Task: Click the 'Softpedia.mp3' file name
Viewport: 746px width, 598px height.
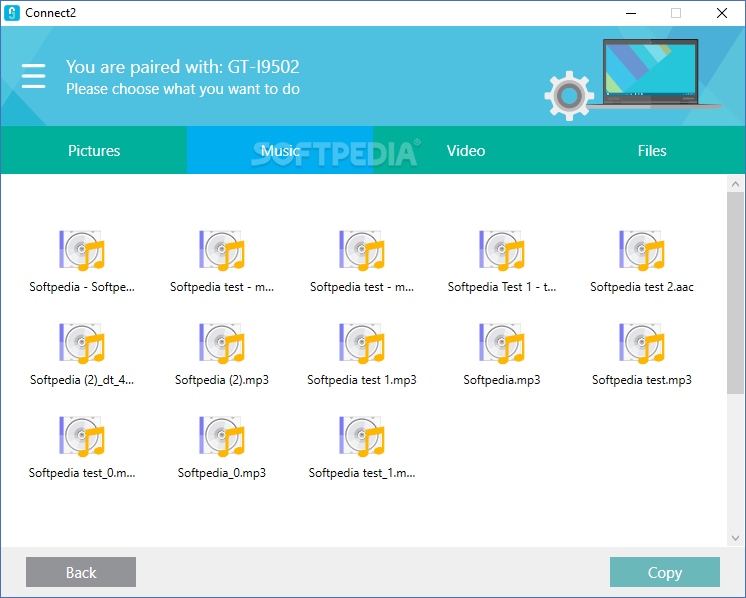Action: 502,380
